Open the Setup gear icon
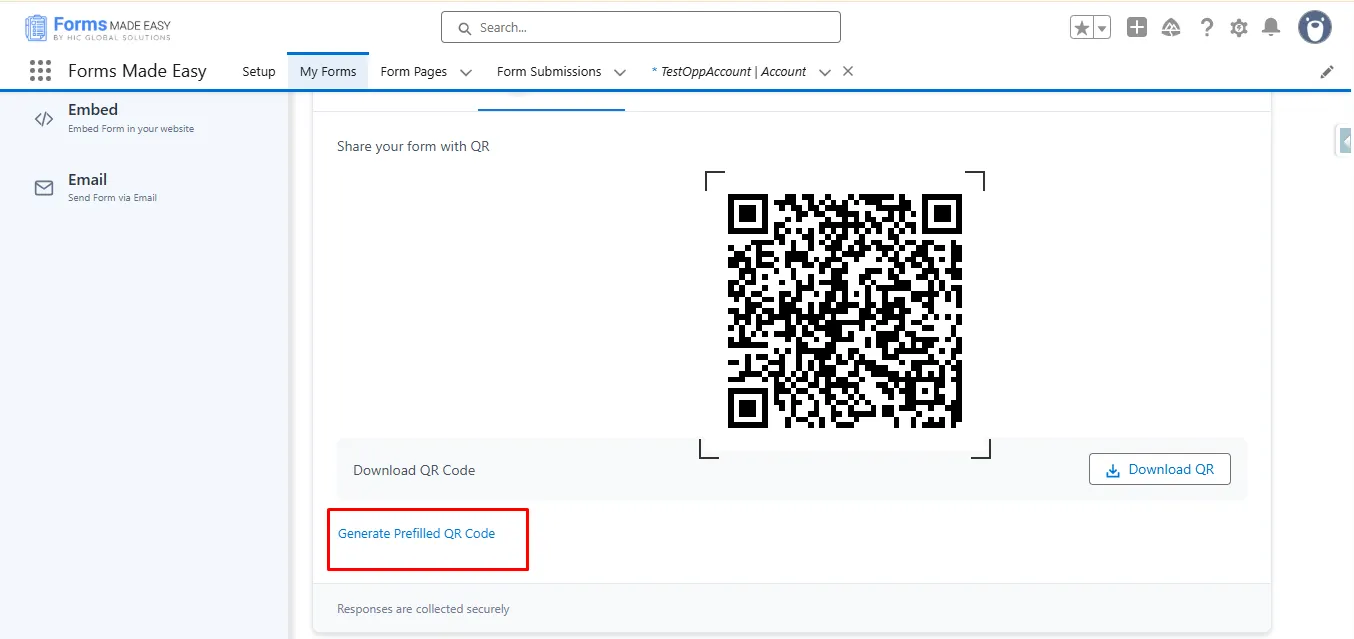 point(1239,28)
